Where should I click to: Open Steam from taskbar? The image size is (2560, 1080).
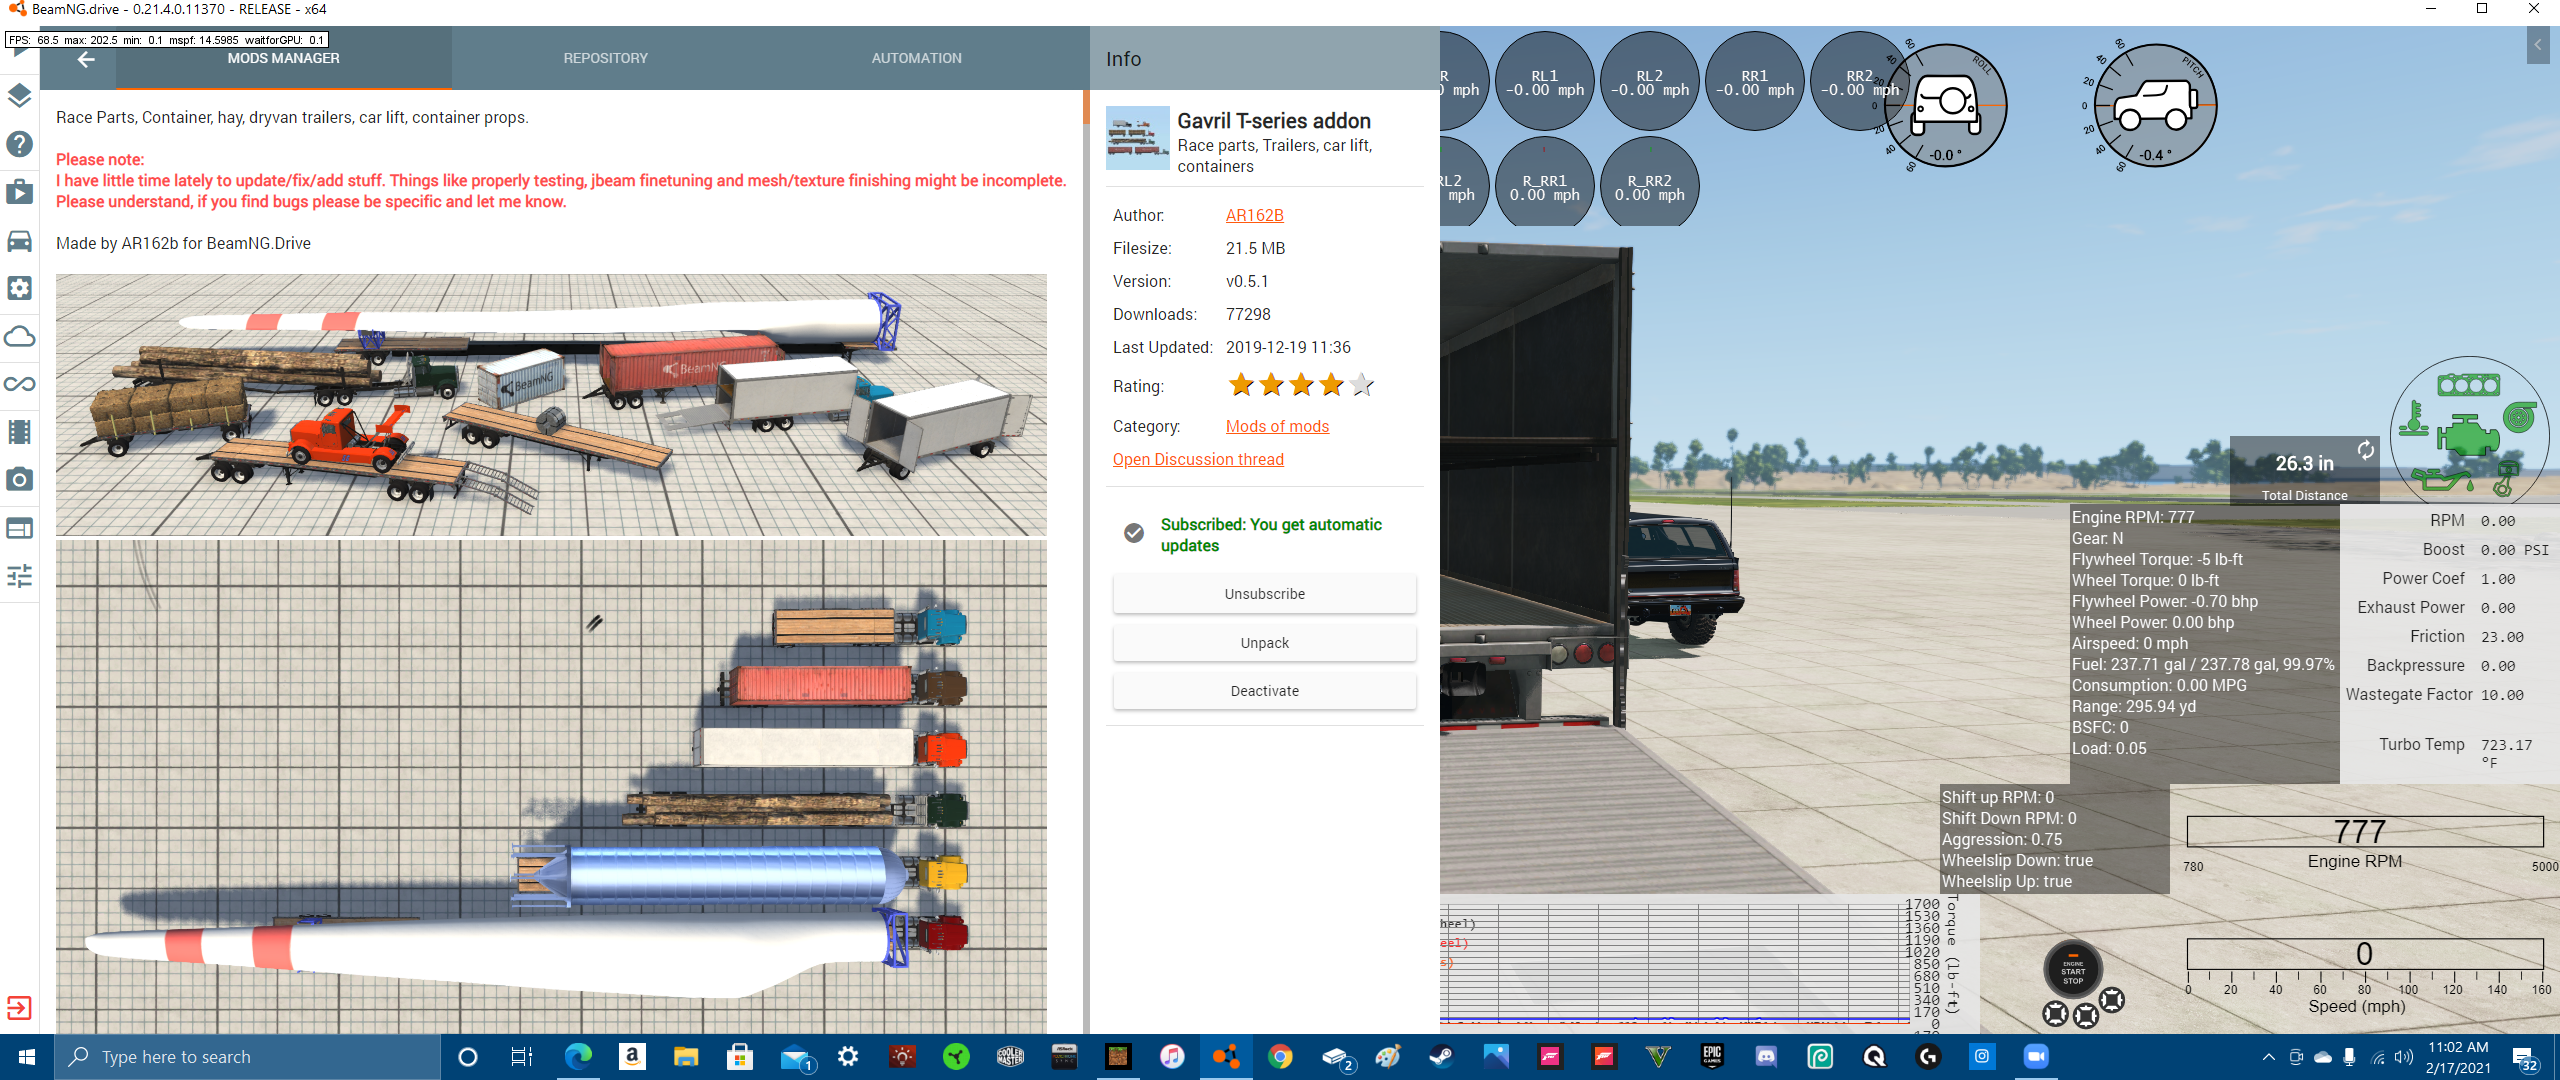pos(1441,1057)
